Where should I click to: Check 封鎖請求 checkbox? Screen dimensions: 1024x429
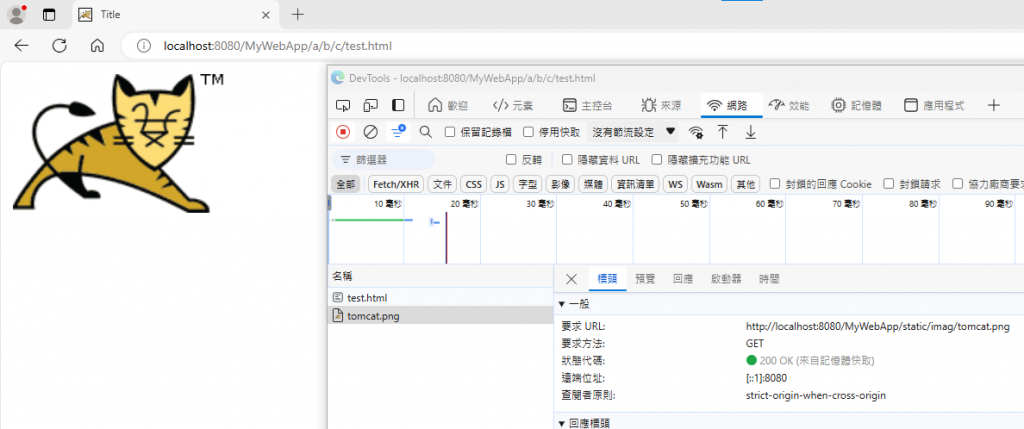pos(889,184)
